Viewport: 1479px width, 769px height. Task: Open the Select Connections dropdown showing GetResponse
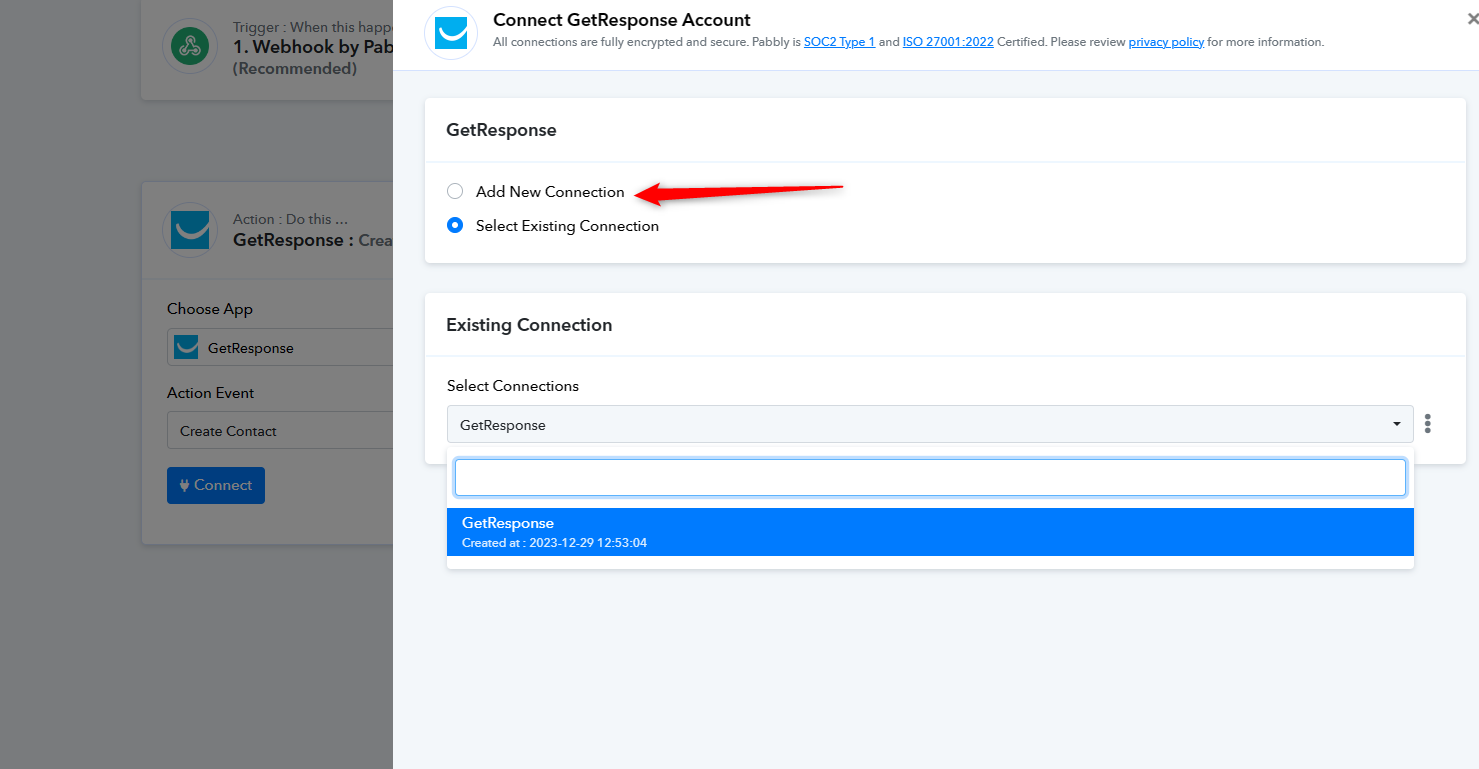click(930, 424)
